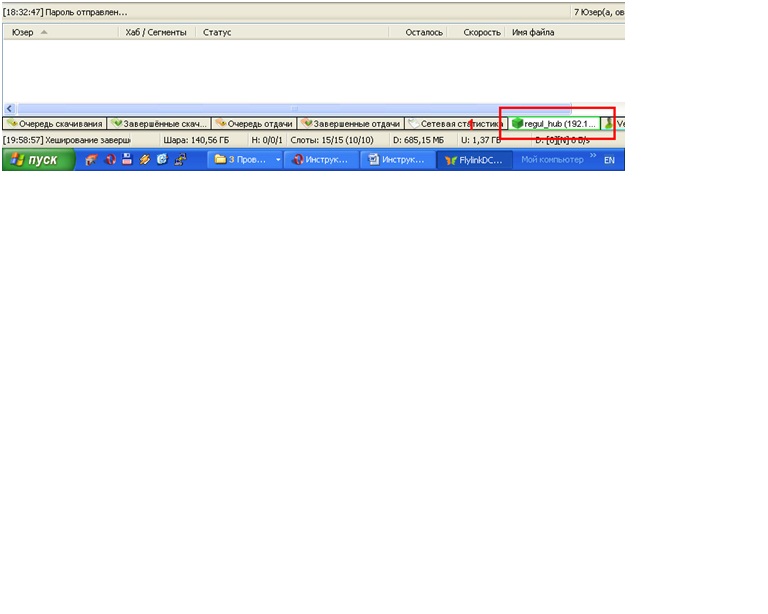Viewport: 768px width, 614px height.
Task: Click the 7 Юзер(а, ов) count field
Action: coord(599,12)
